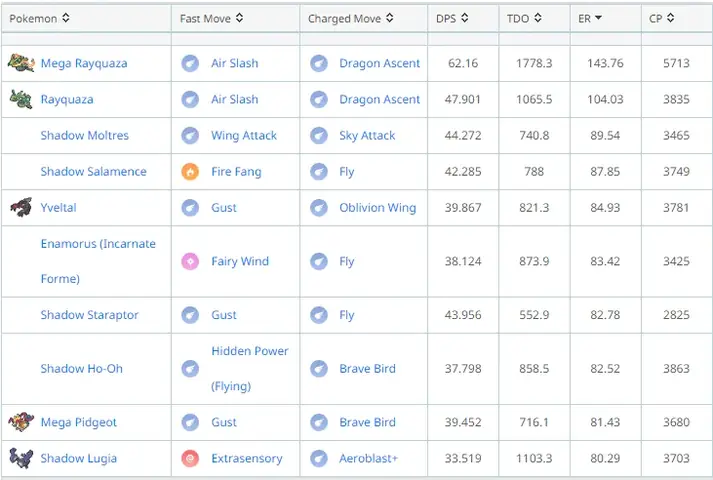Screen dimensions: 713x480
Task: Sort the table by CP
Action: 662,18
